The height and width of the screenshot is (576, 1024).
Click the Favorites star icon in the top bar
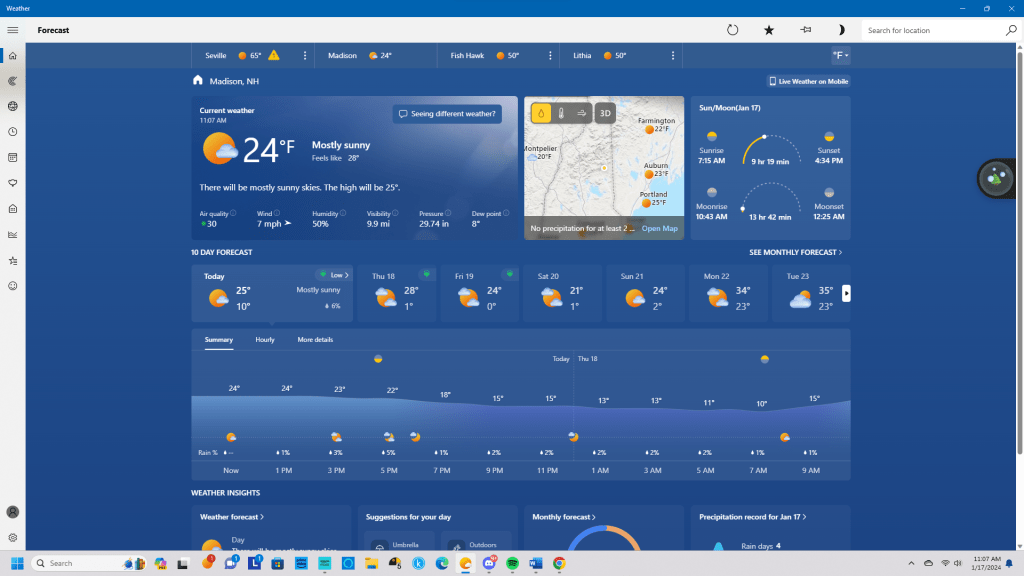(769, 30)
